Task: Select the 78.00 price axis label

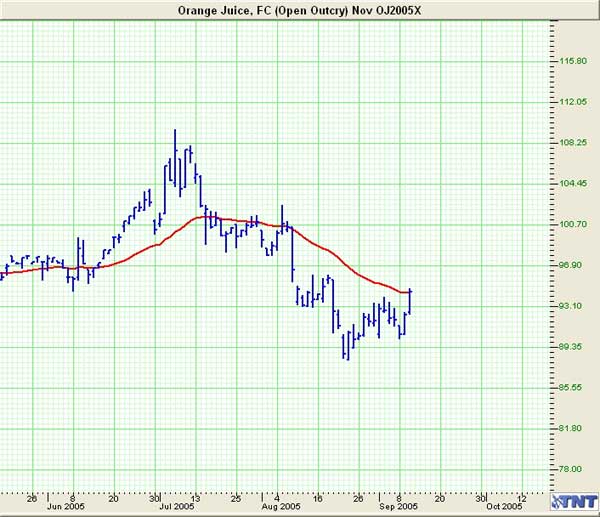Action: (573, 469)
